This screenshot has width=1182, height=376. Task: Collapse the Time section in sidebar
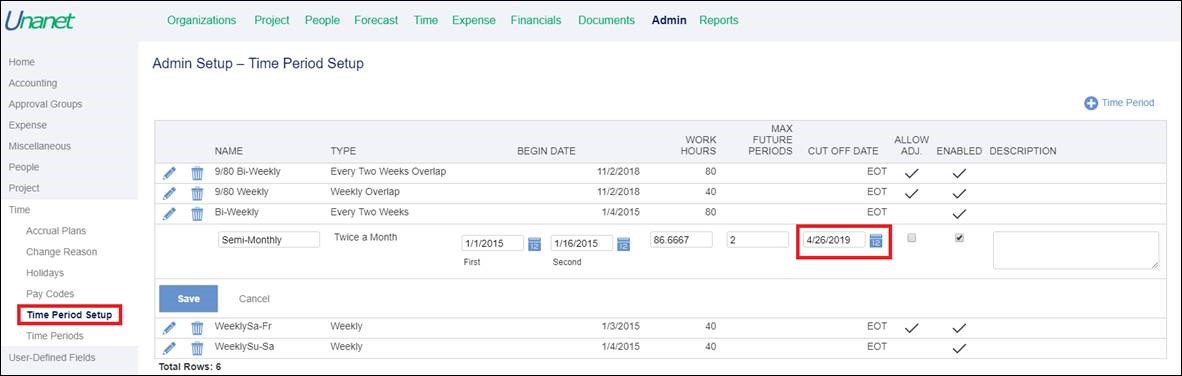(x=19, y=209)
